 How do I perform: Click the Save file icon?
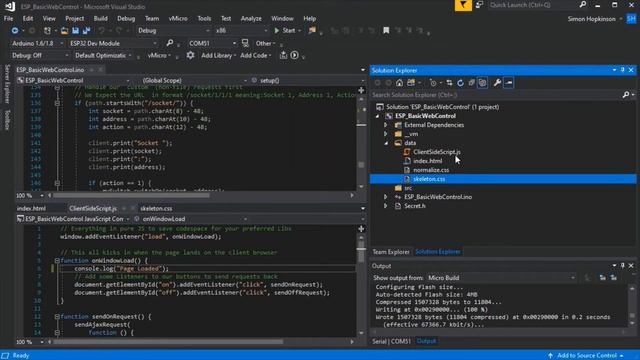pyautogui.click(x=76, y=31)
